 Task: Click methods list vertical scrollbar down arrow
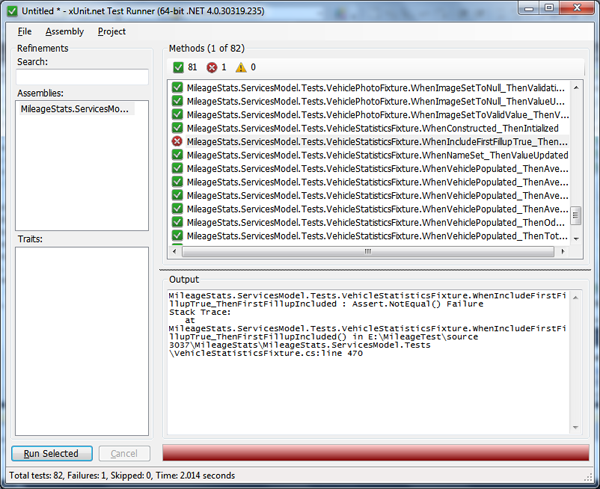575,237
